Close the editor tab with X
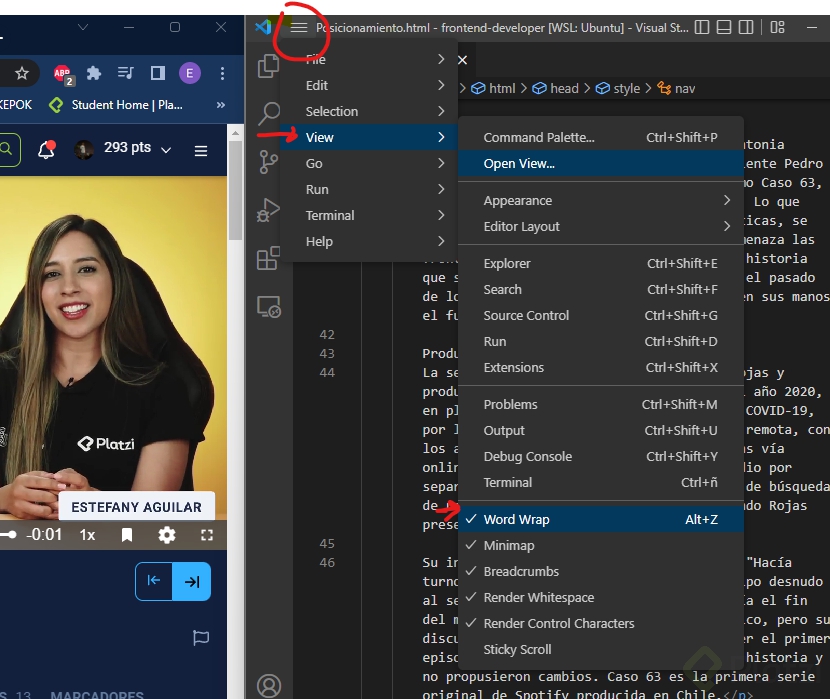 462,60
